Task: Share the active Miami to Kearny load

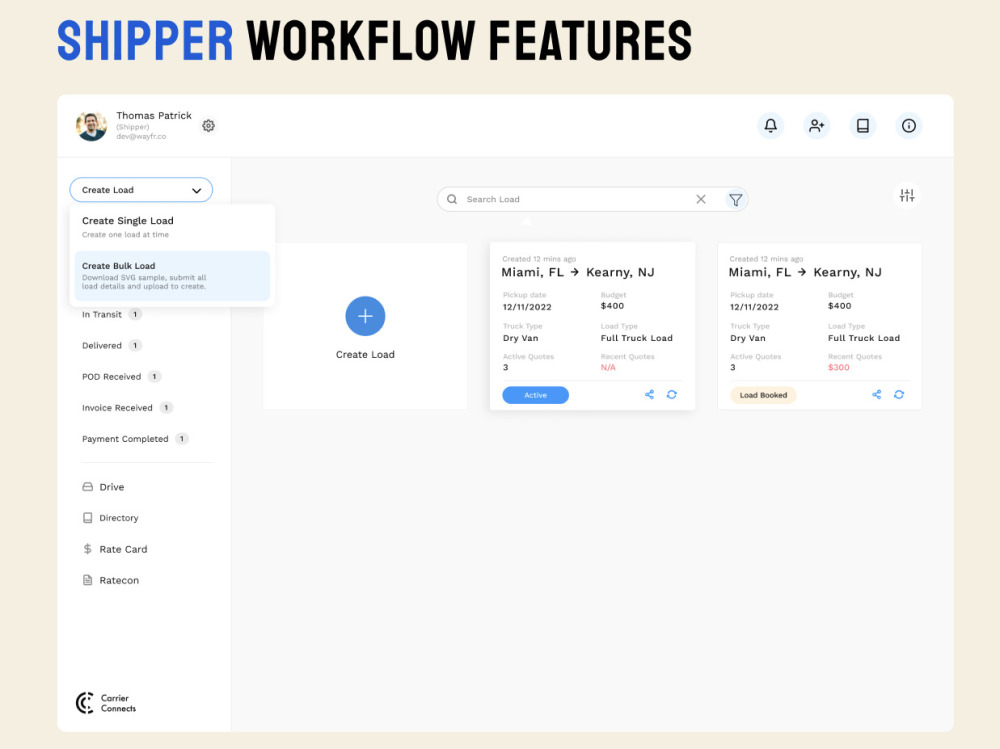Action: (x=648, y=395)
